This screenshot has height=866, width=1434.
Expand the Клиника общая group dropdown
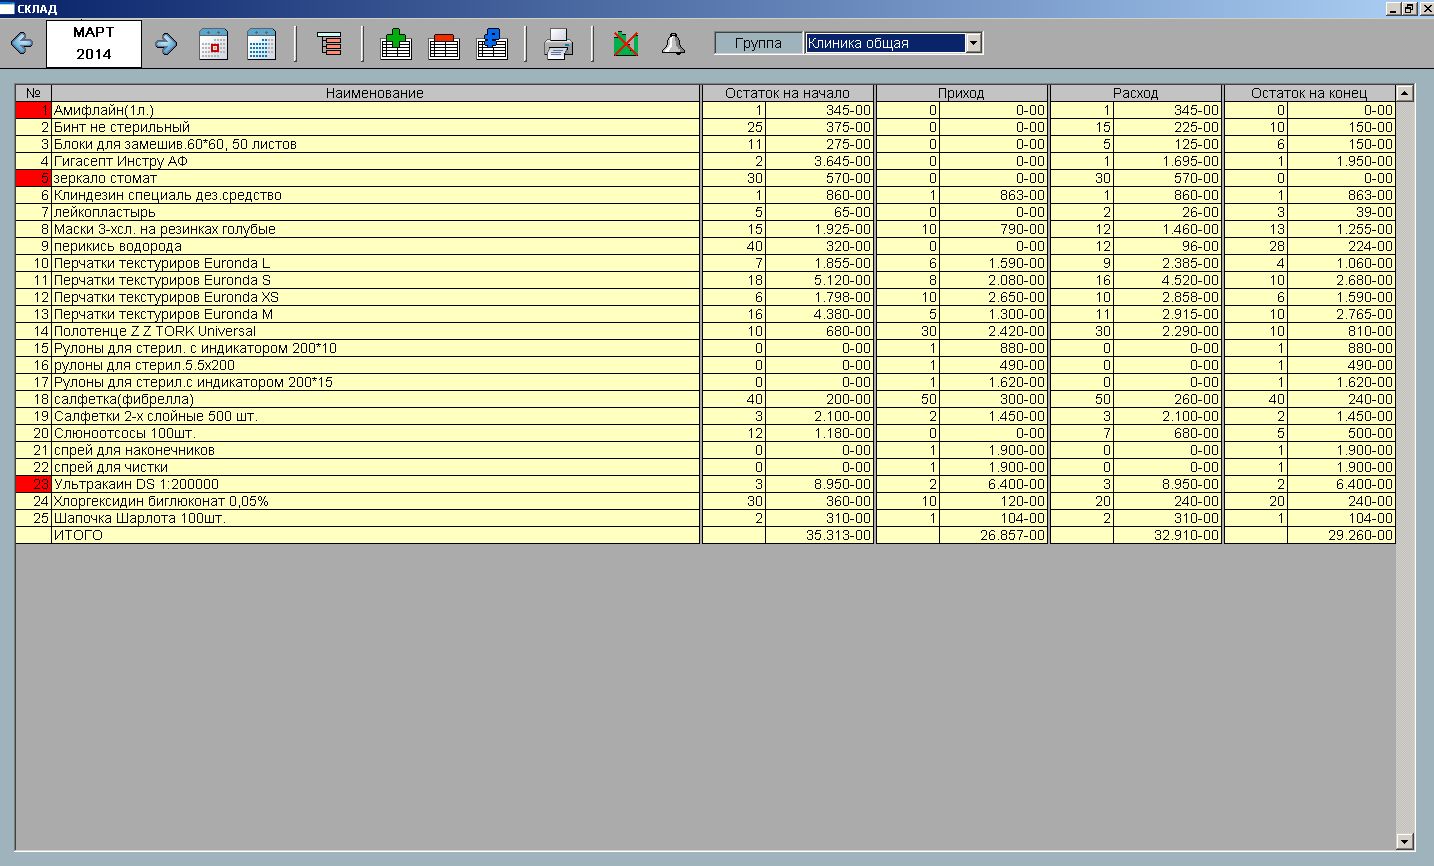point(973,43)
